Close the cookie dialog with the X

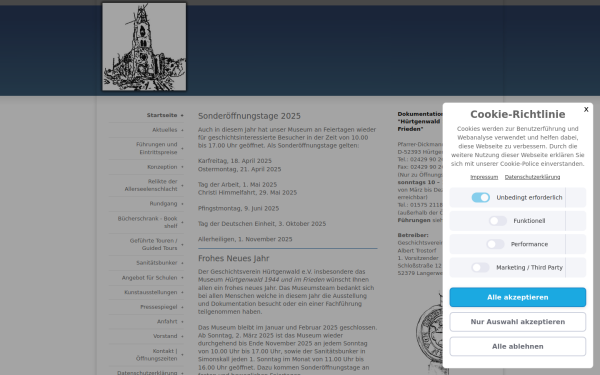586,109
